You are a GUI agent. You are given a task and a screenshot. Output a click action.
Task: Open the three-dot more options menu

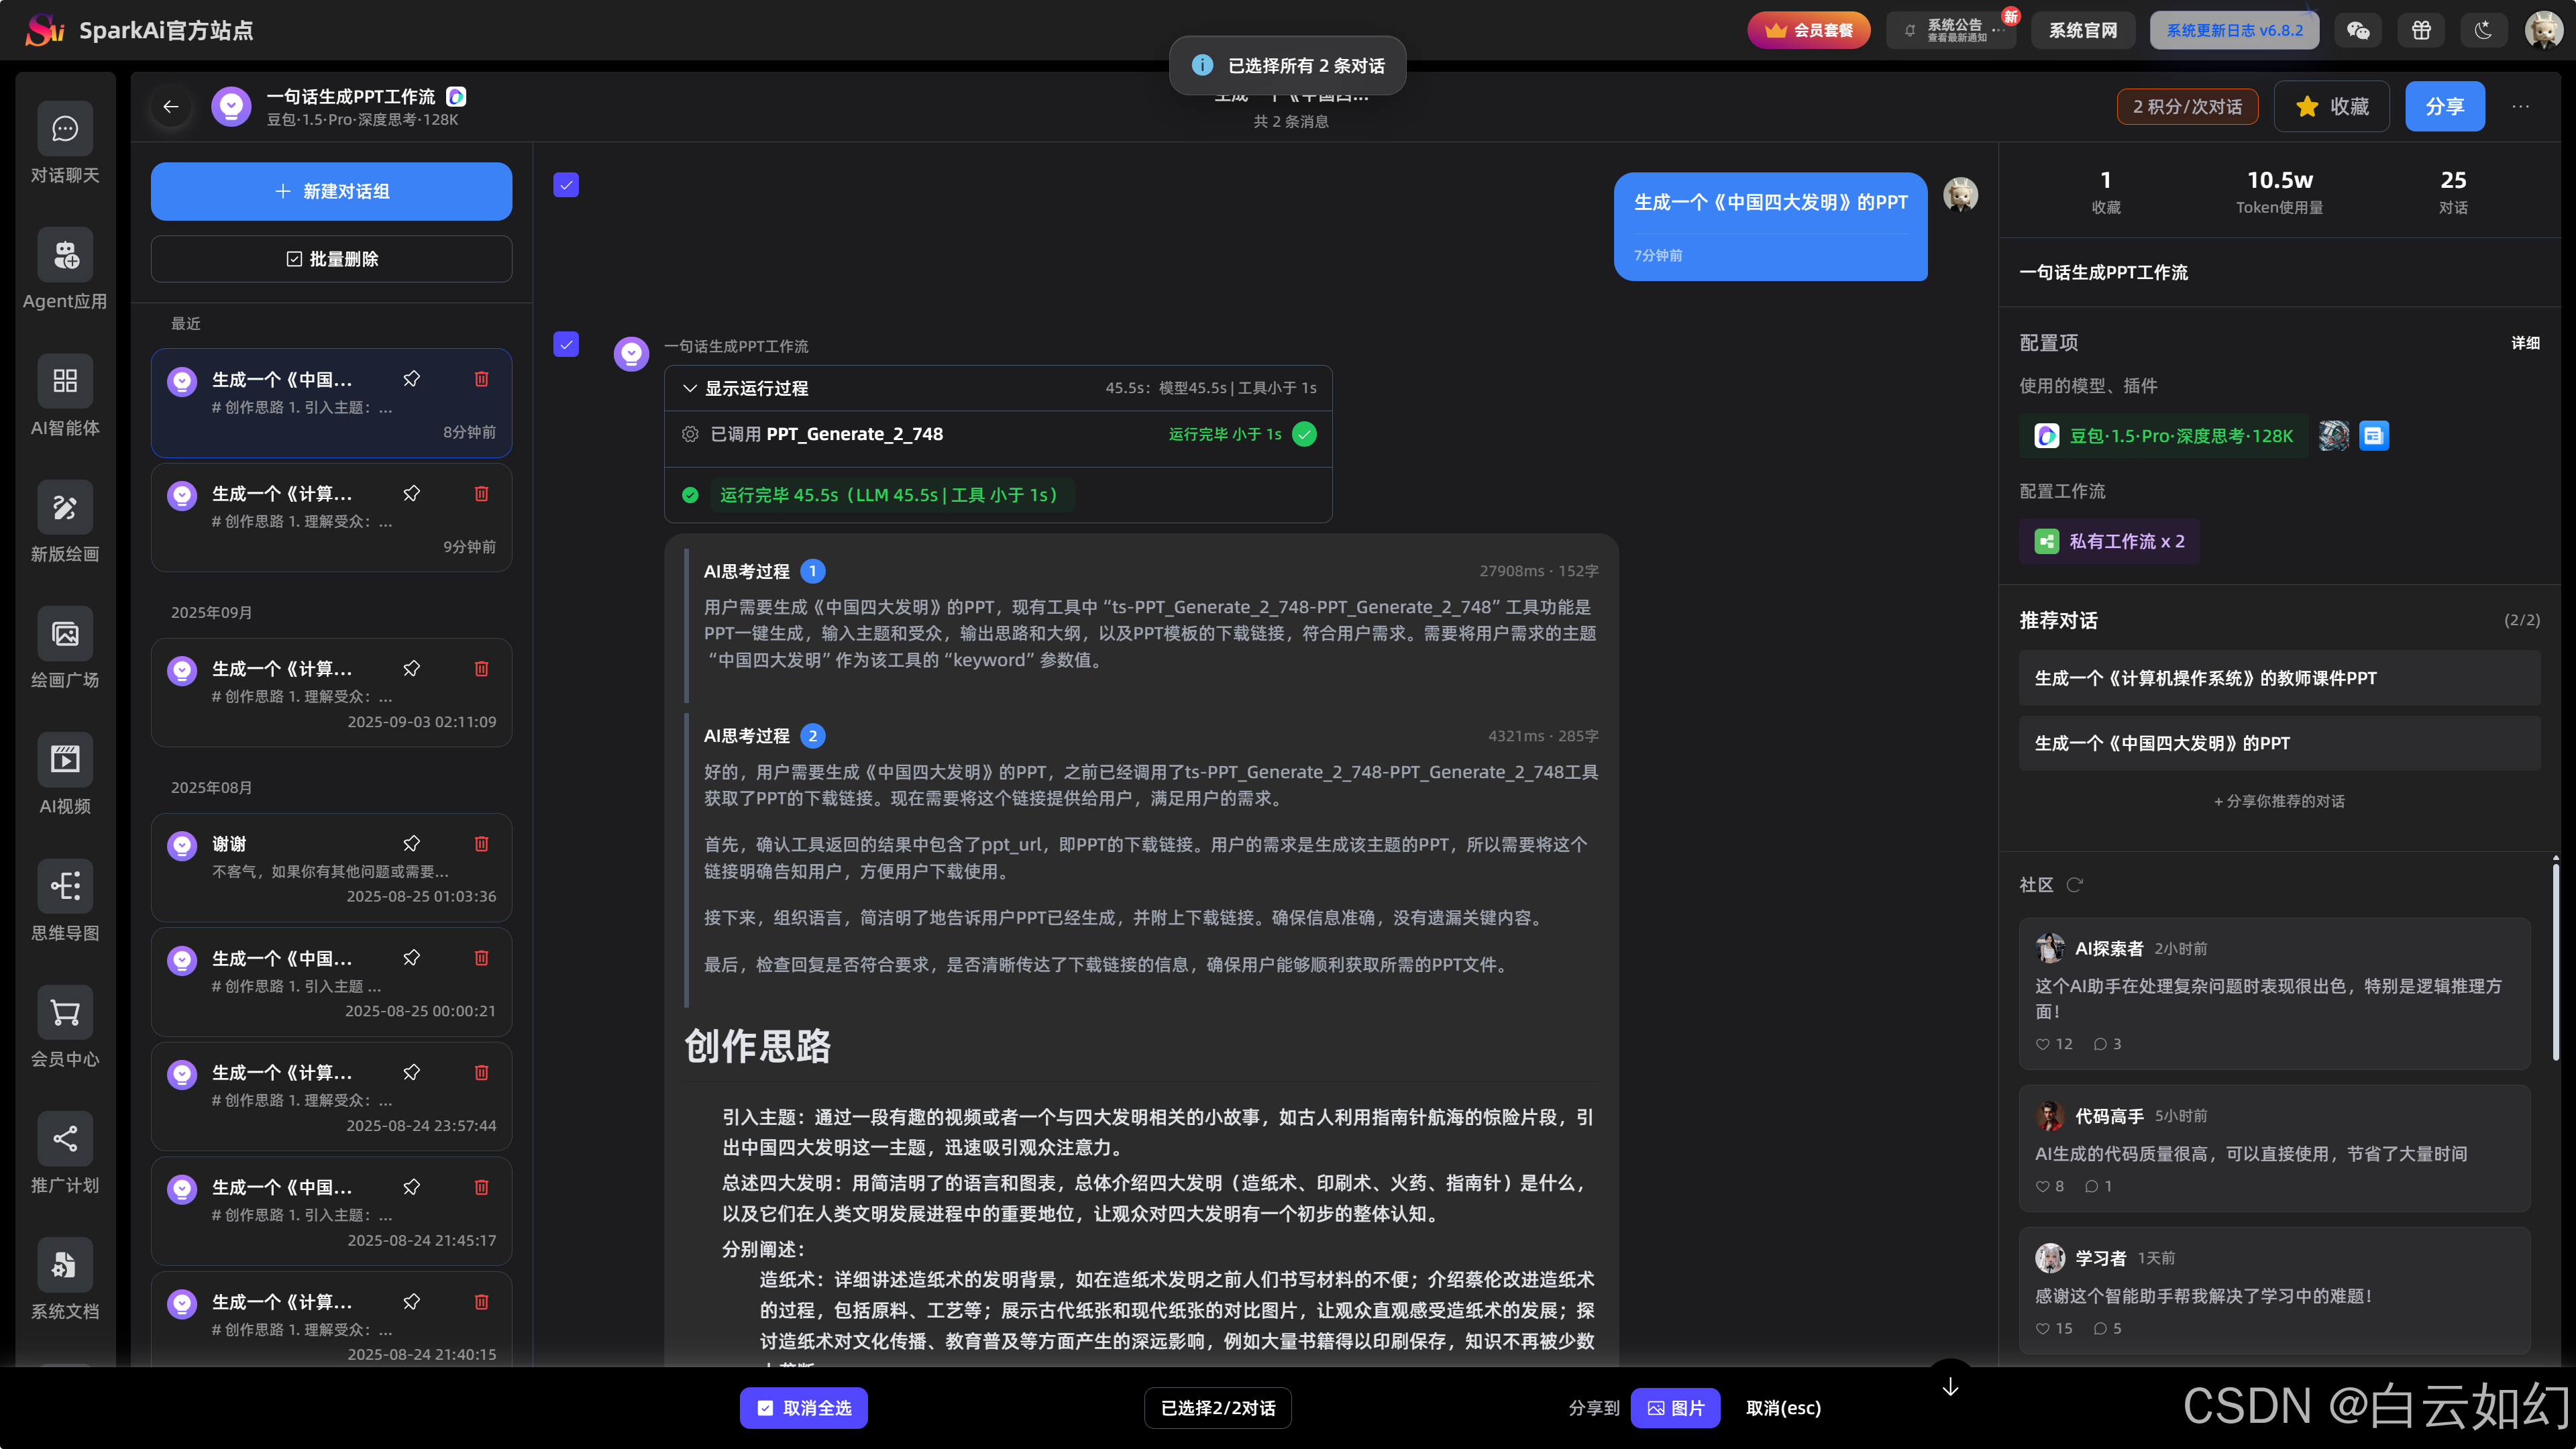2520,106
